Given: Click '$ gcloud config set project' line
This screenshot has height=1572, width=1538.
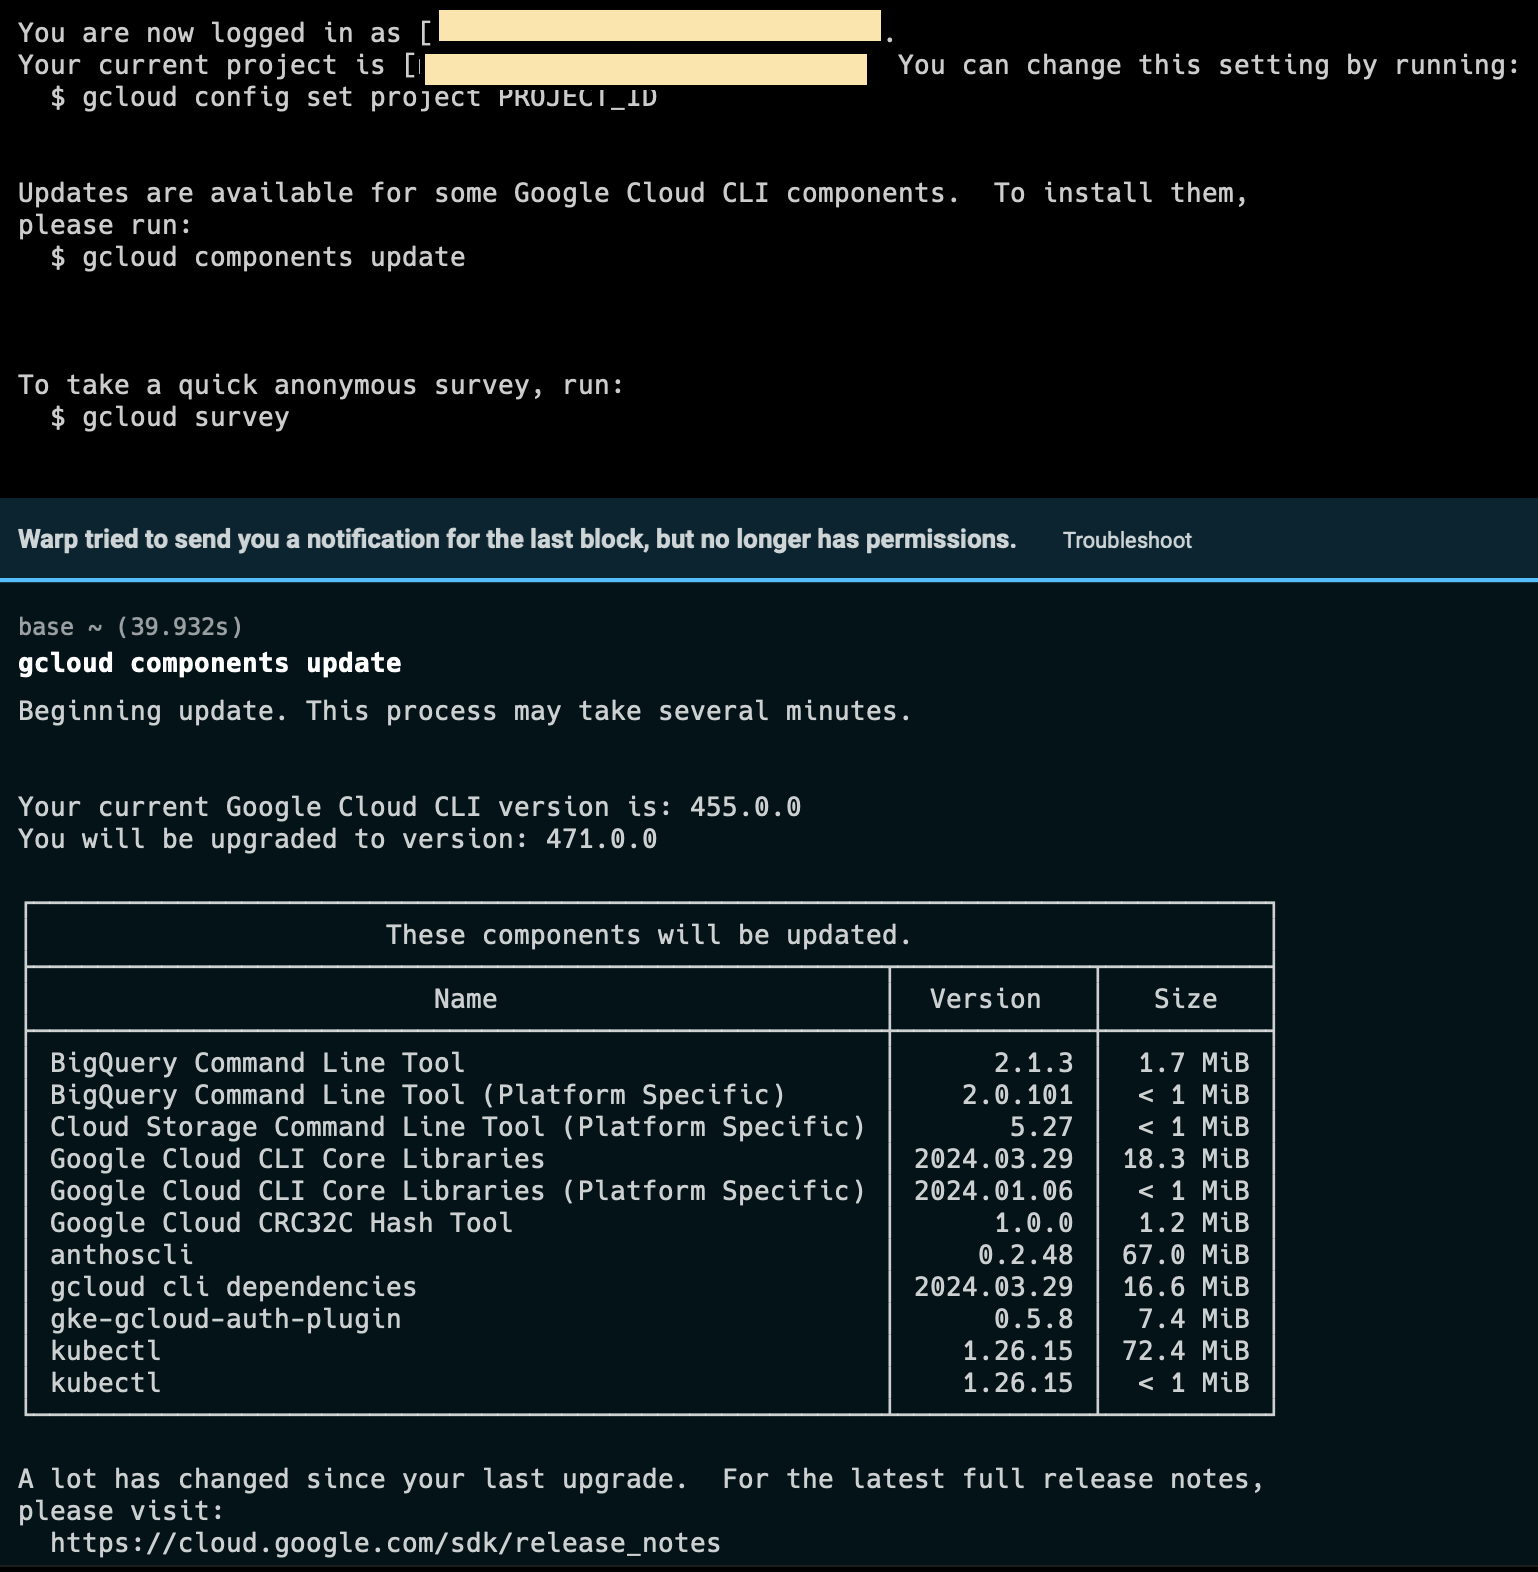Looking at the screenshot, I should pos(354,98).
